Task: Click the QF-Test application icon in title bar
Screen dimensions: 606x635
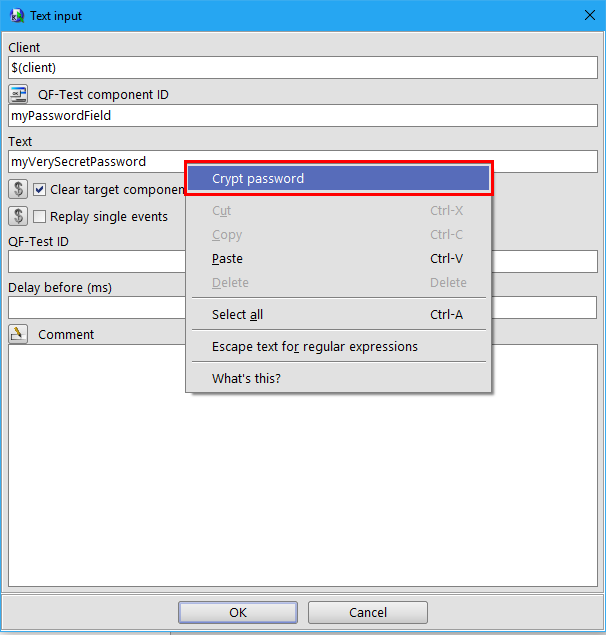Action: [17, 16]
